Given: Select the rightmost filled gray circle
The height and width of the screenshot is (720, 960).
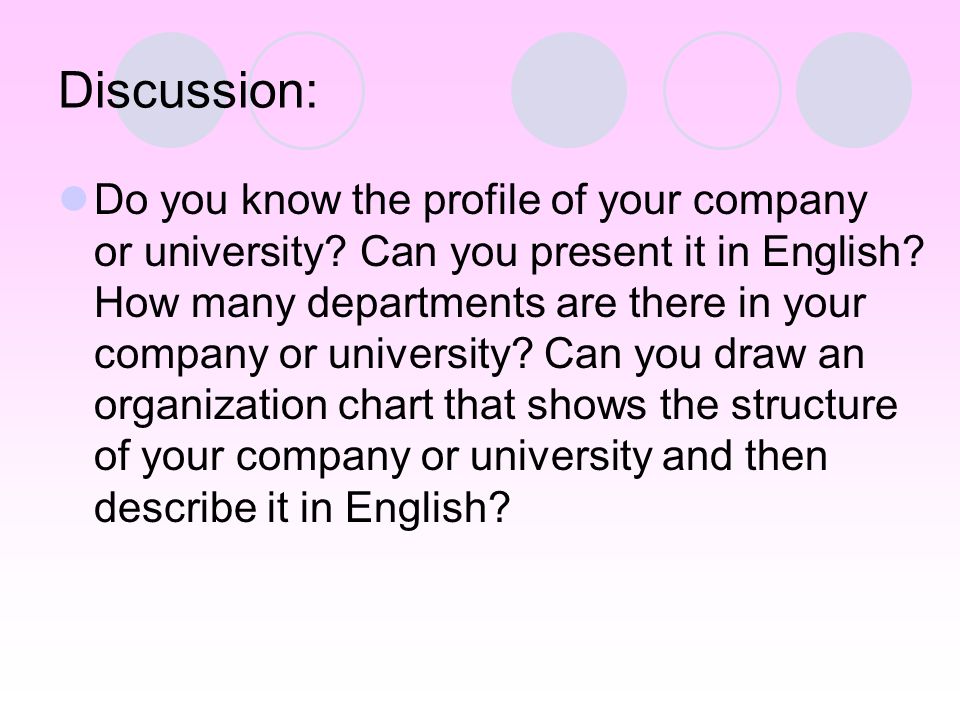Looking at the screenshot, I should (853, 90).
